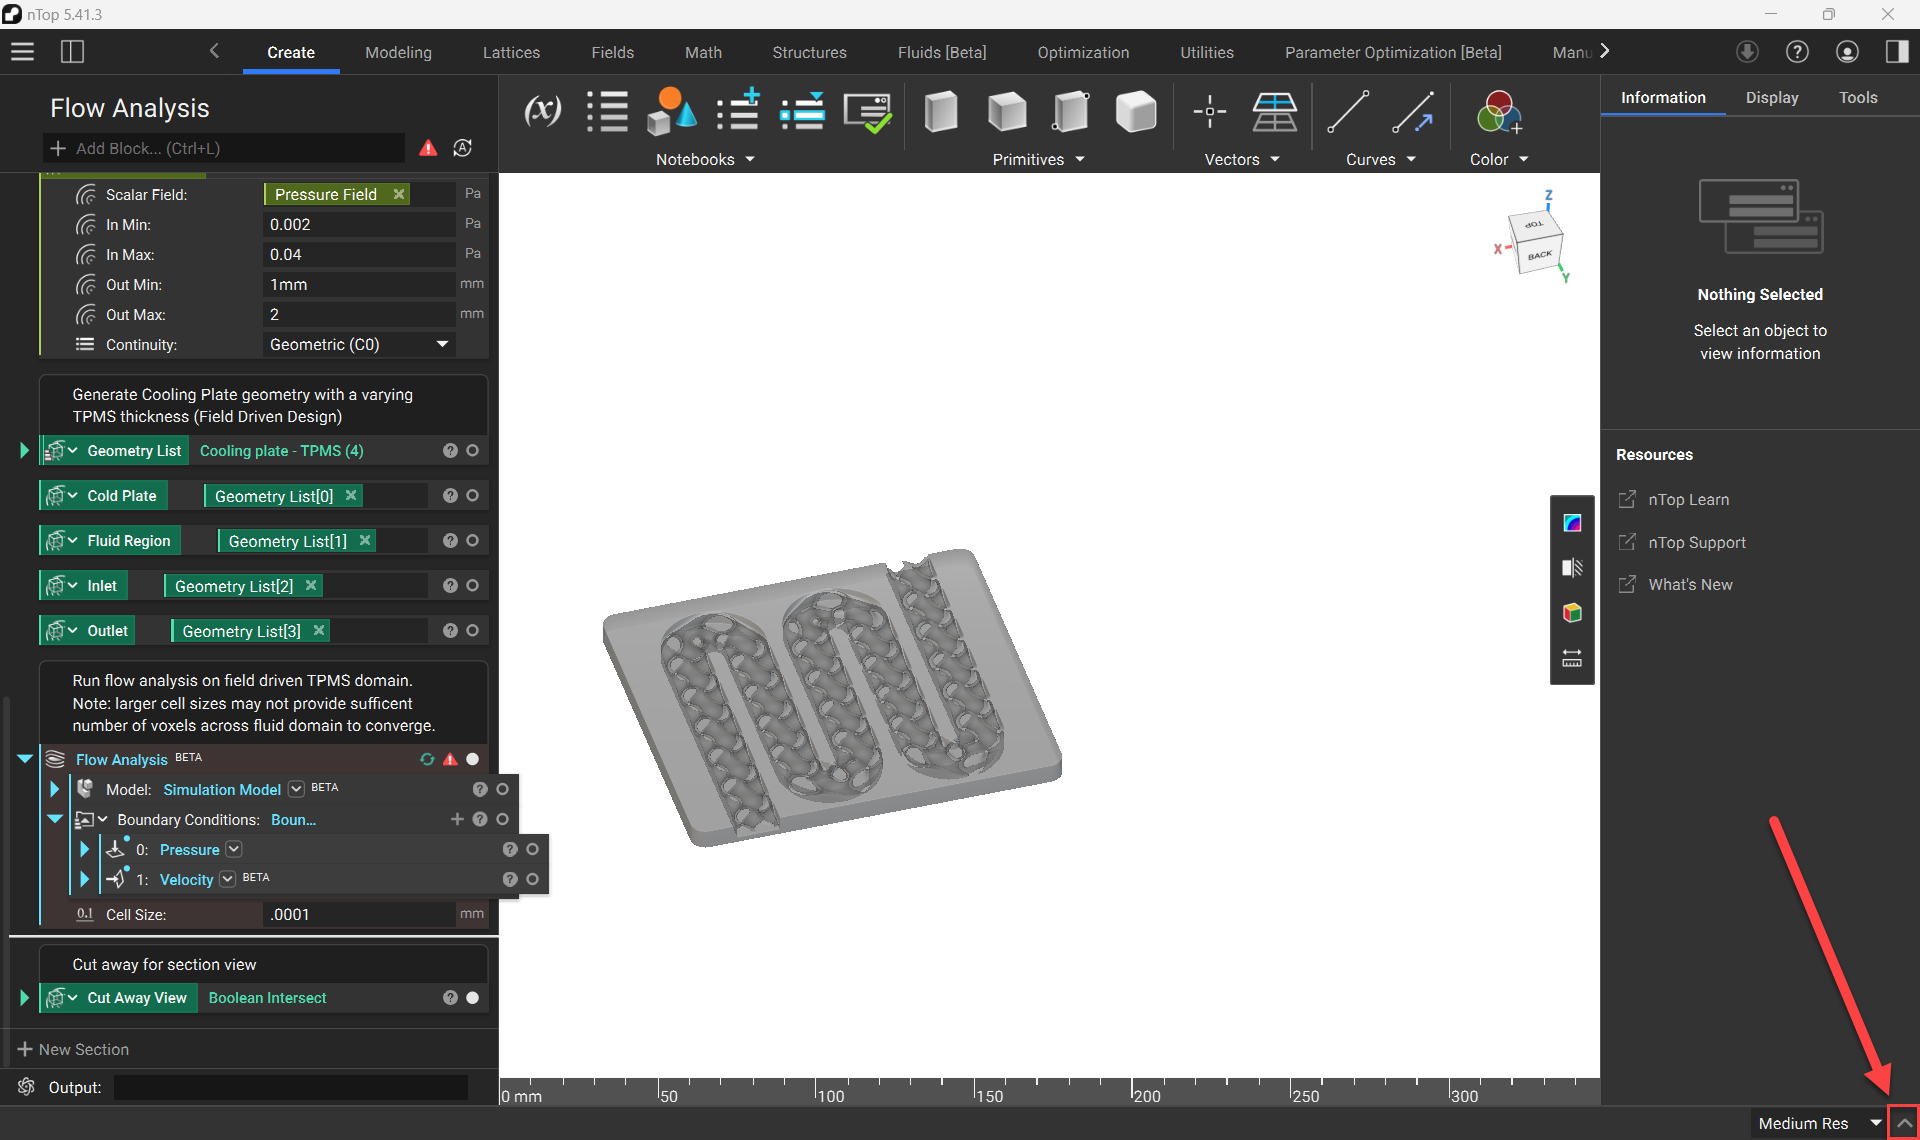Click the add list item icon
Viewport: 1920px width, 1140px height.
click(x=738, y=111)
